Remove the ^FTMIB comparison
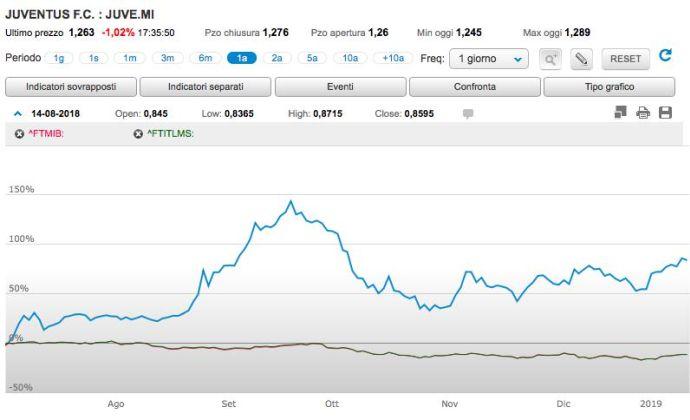Screen dimensions: 690x420 click(x=19, y=134)
